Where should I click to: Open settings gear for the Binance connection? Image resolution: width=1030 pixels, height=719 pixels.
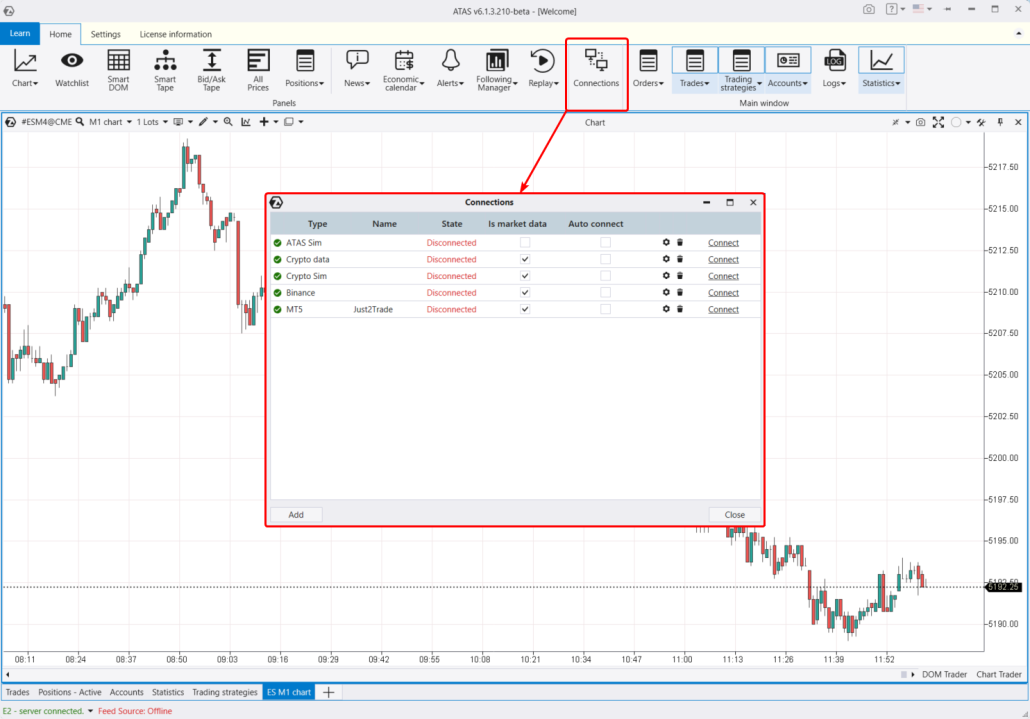pyautogui.click(x=666, y=293)
